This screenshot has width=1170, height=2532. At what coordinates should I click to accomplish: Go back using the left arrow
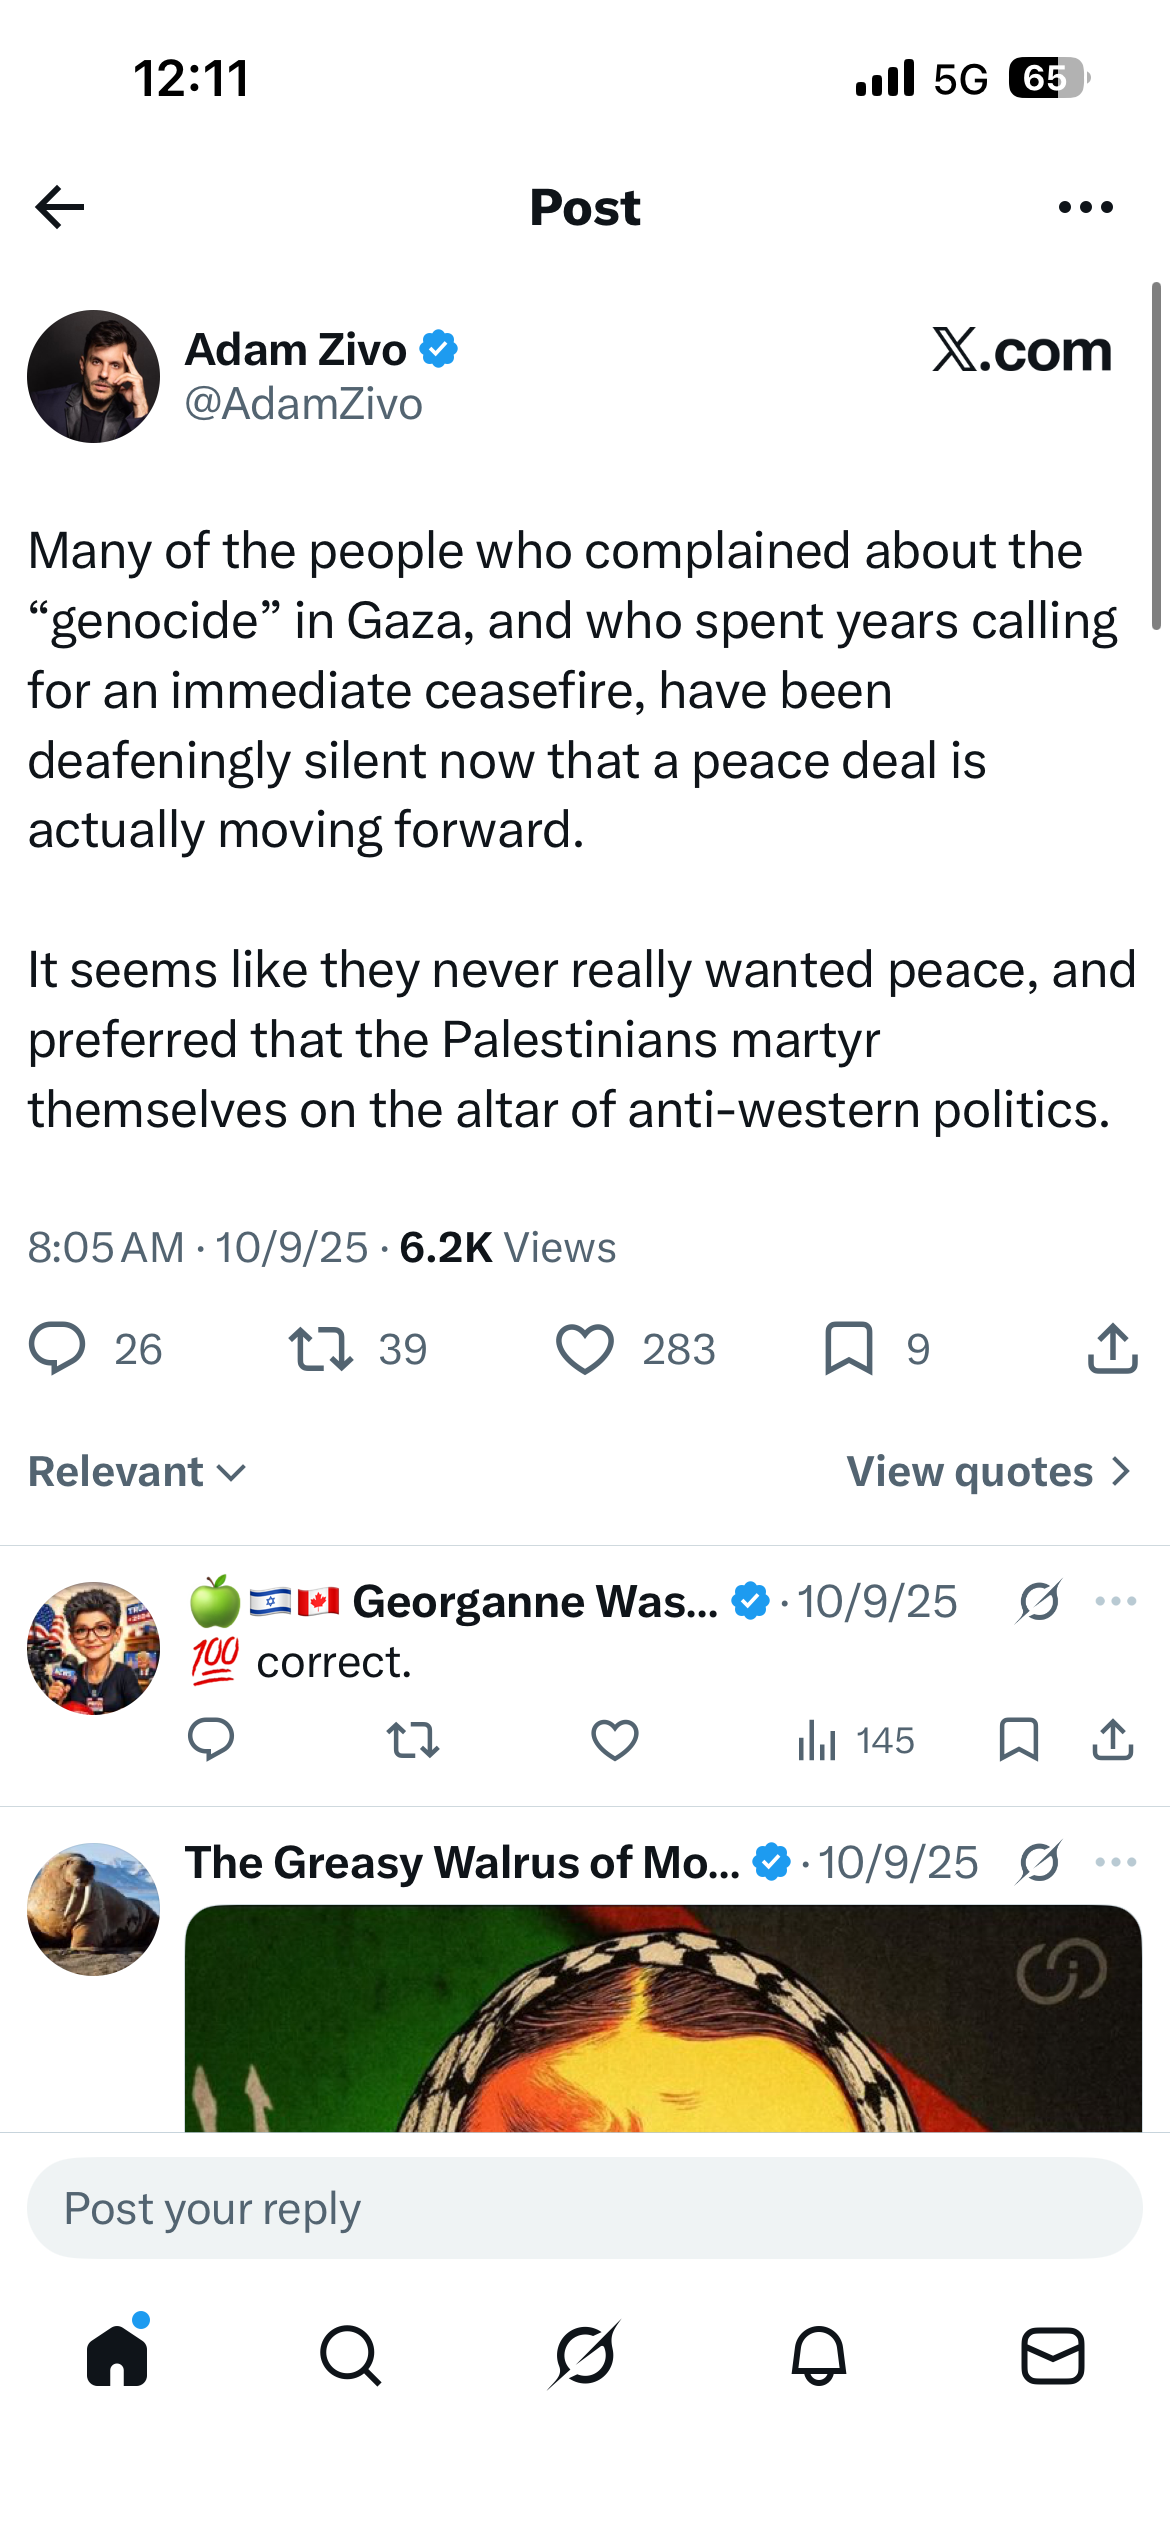(60, 207)
